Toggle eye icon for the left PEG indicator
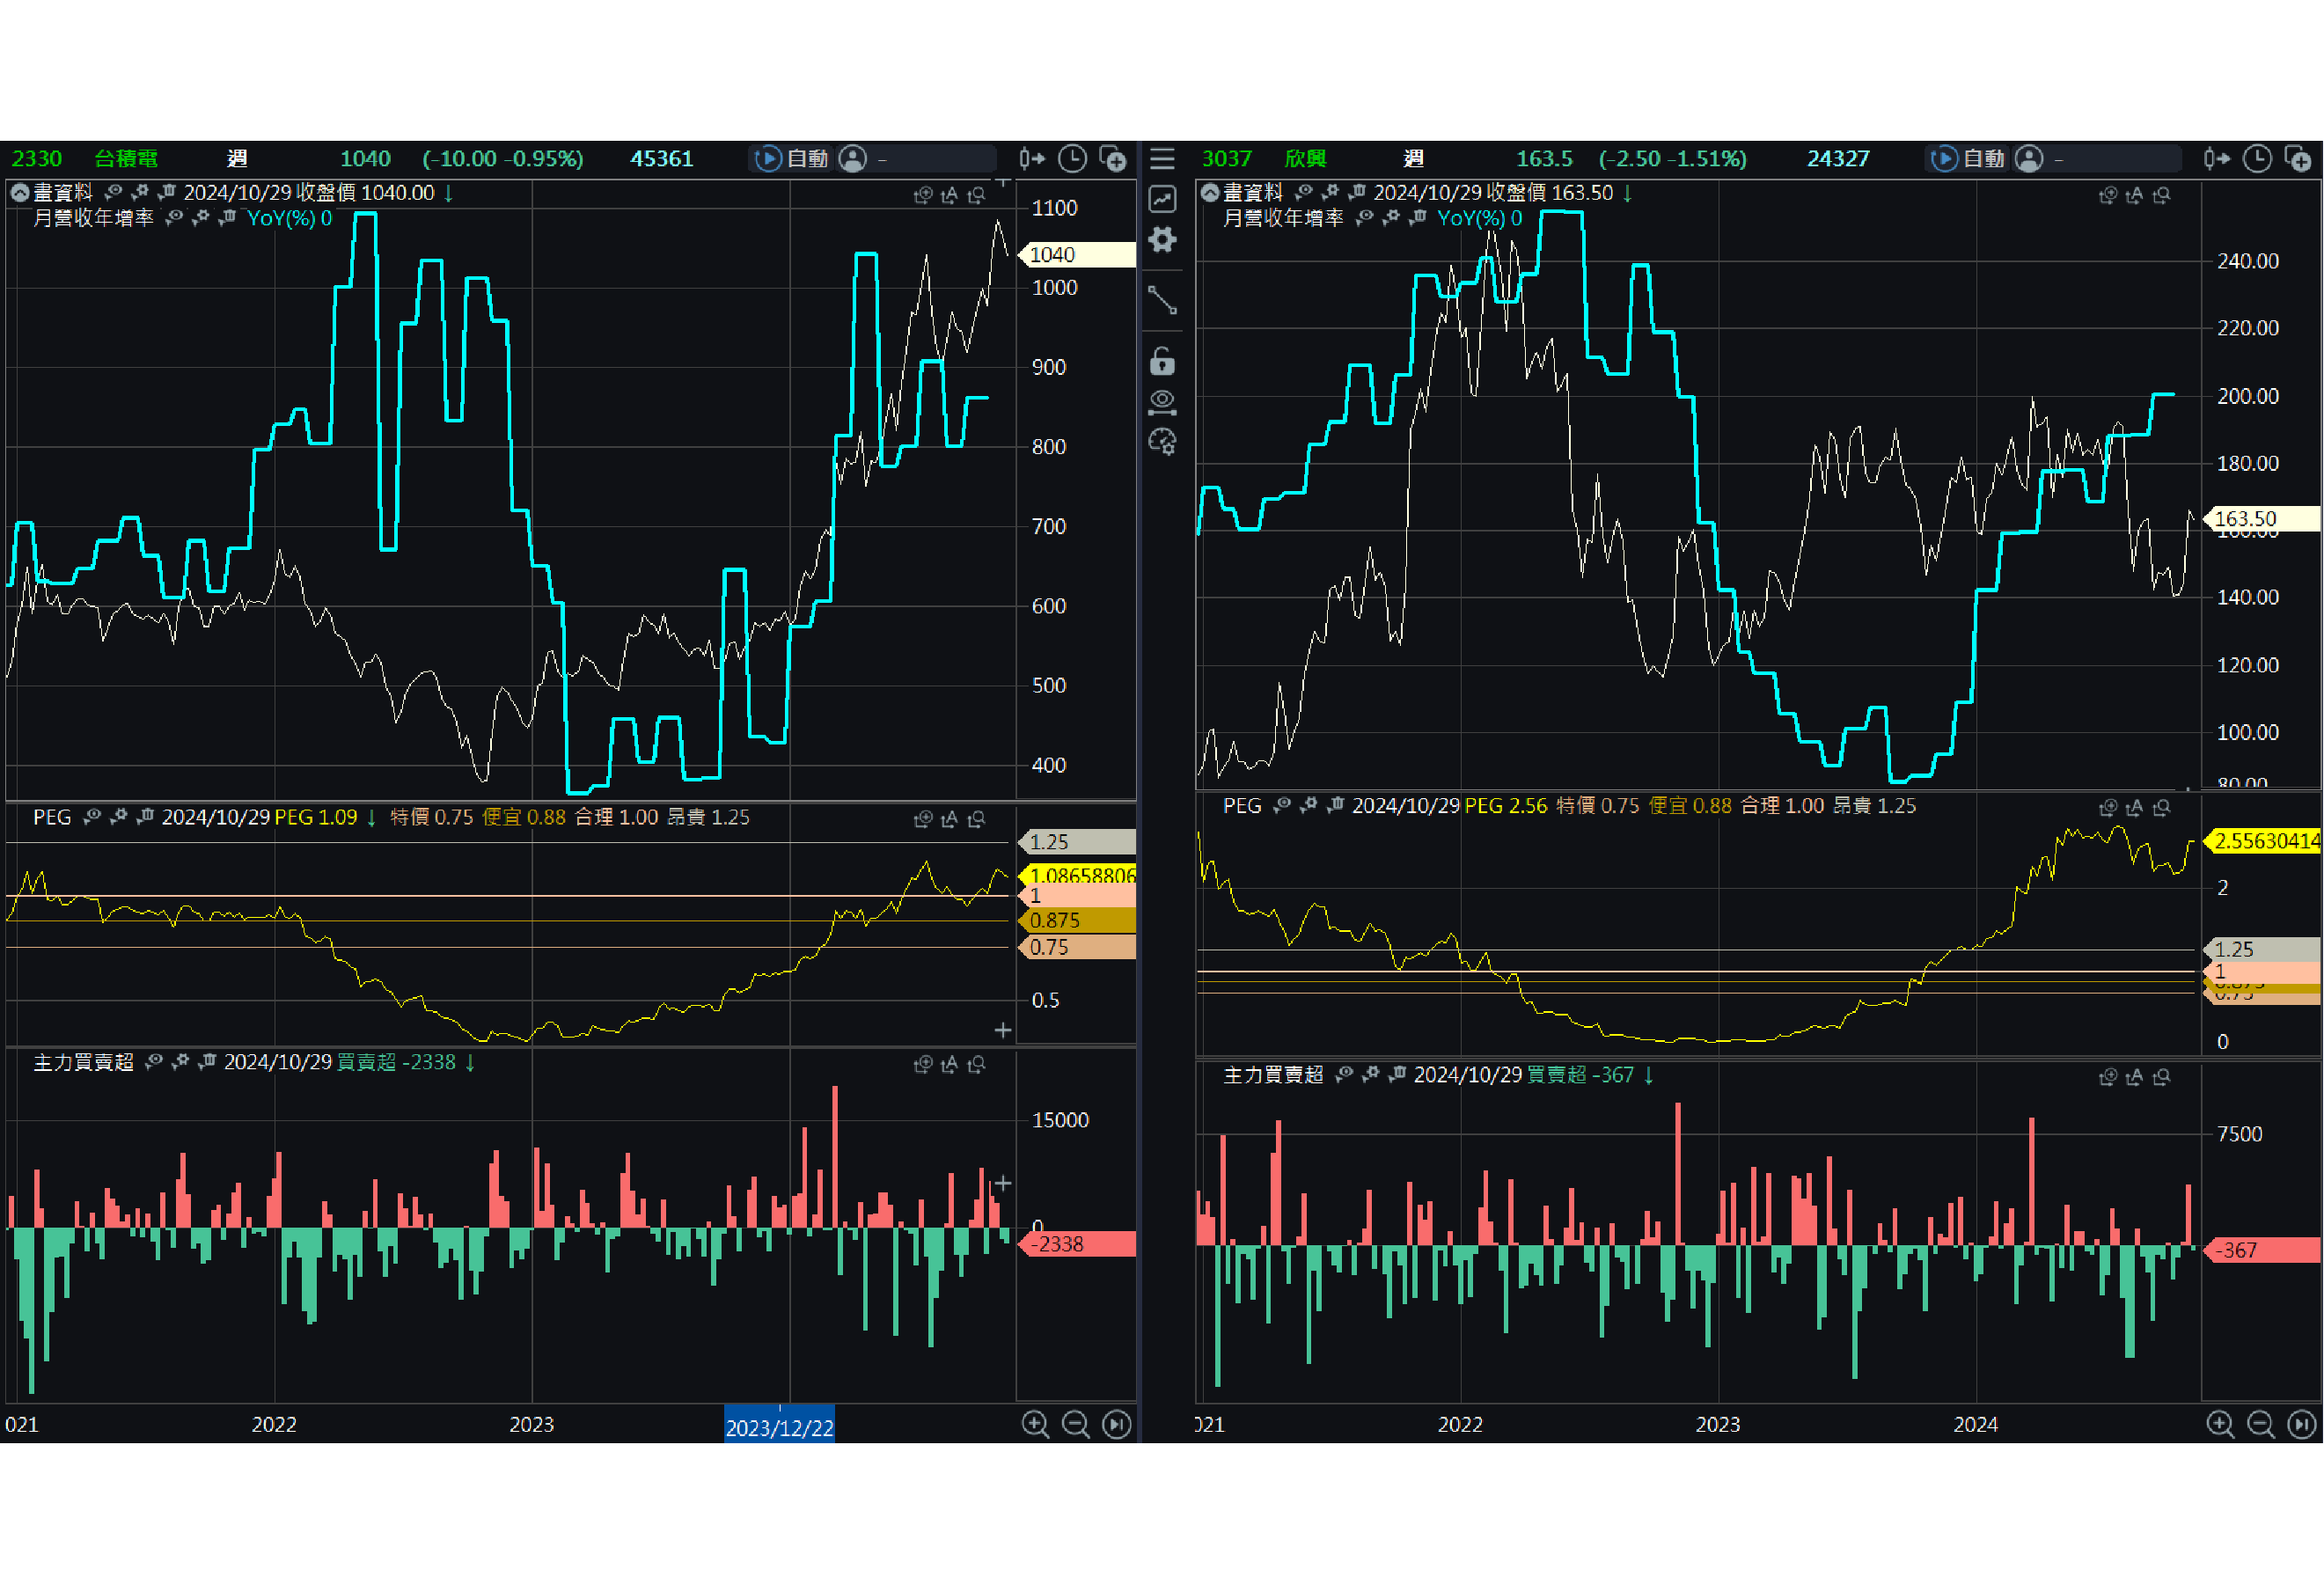This screenshot has height=1584, width=2324. click(92, 817)
